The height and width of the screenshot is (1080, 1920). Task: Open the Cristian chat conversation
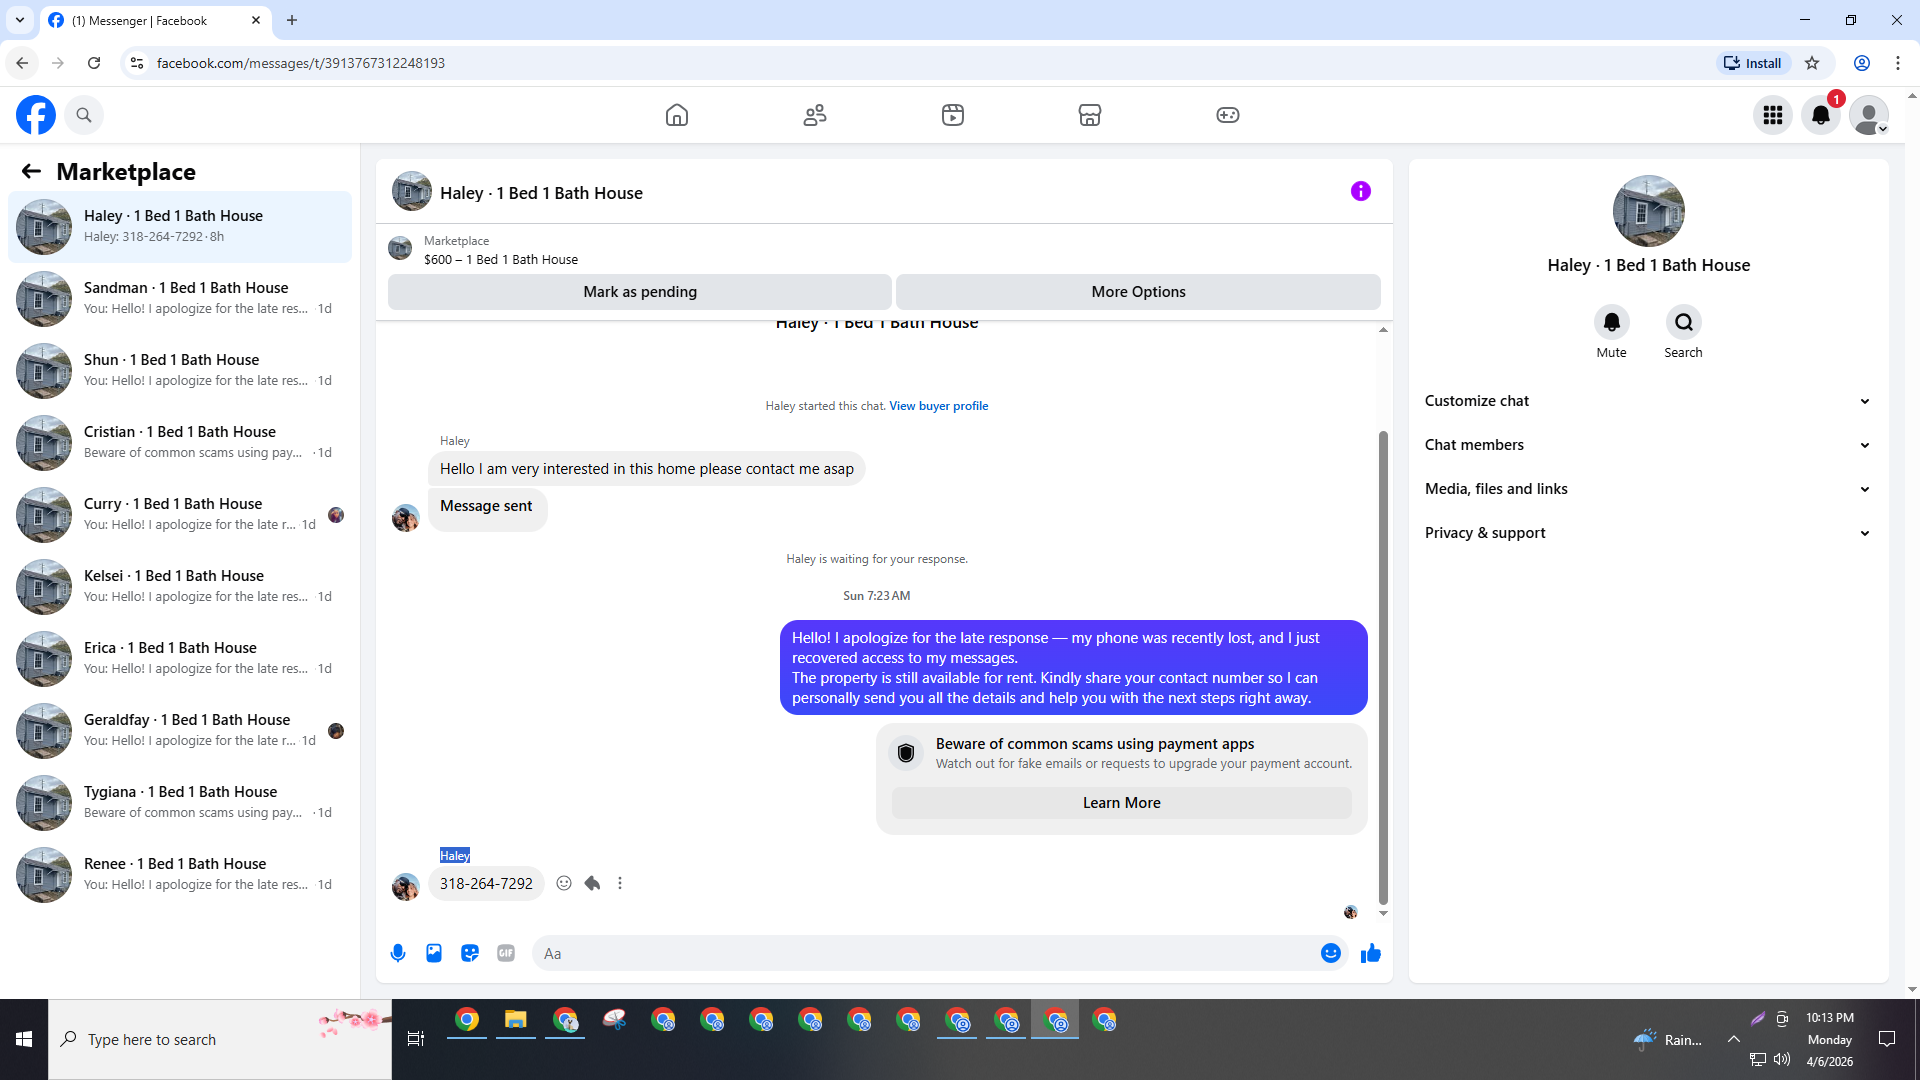coord(180,442)
